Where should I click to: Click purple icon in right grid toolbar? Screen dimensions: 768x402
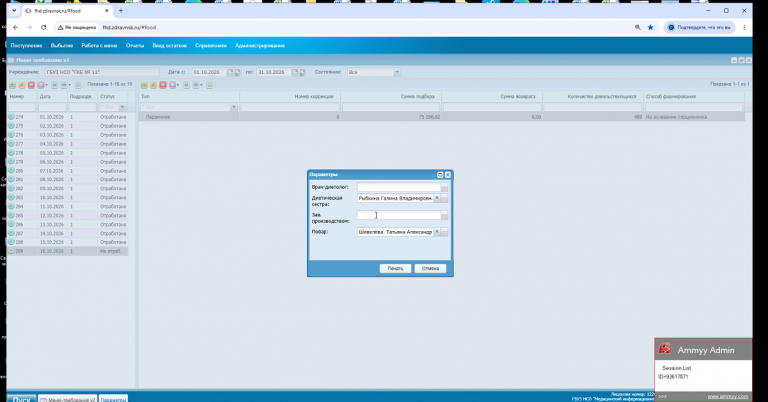pos(173,85)
